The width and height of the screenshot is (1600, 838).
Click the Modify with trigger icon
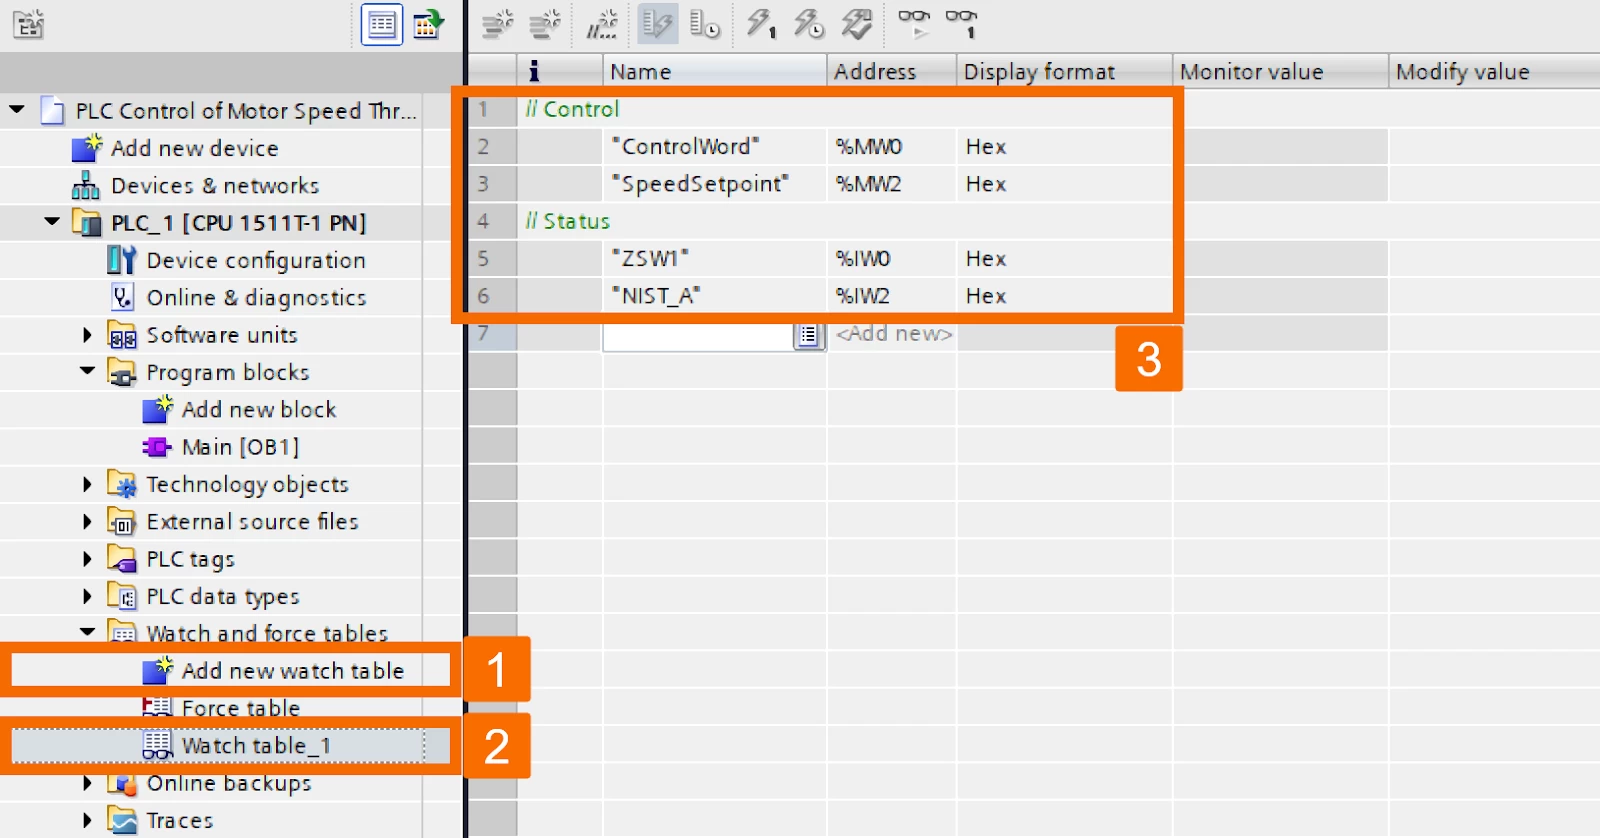coord(809,24)
